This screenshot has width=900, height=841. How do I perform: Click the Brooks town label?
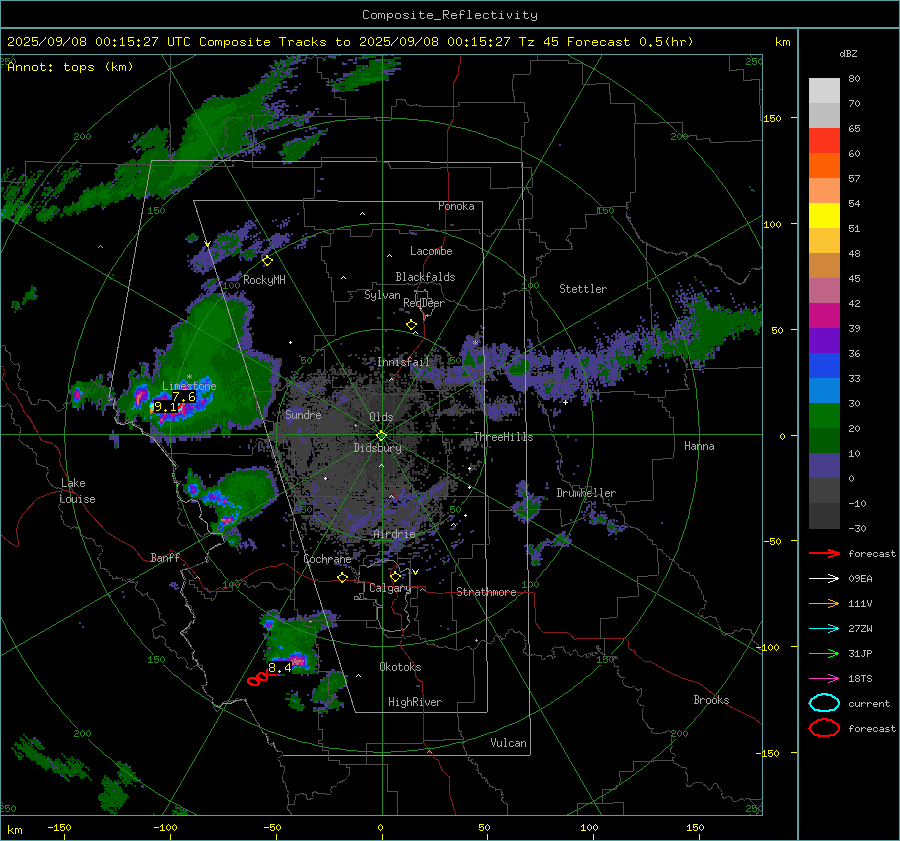point(711,700)
